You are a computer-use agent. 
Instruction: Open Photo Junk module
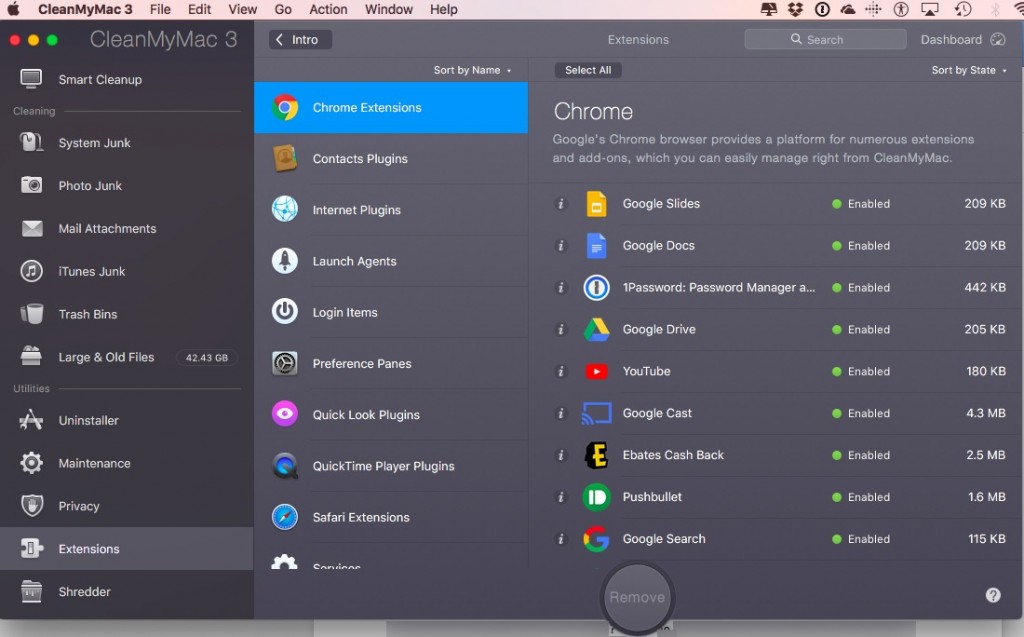click(127, 186)
